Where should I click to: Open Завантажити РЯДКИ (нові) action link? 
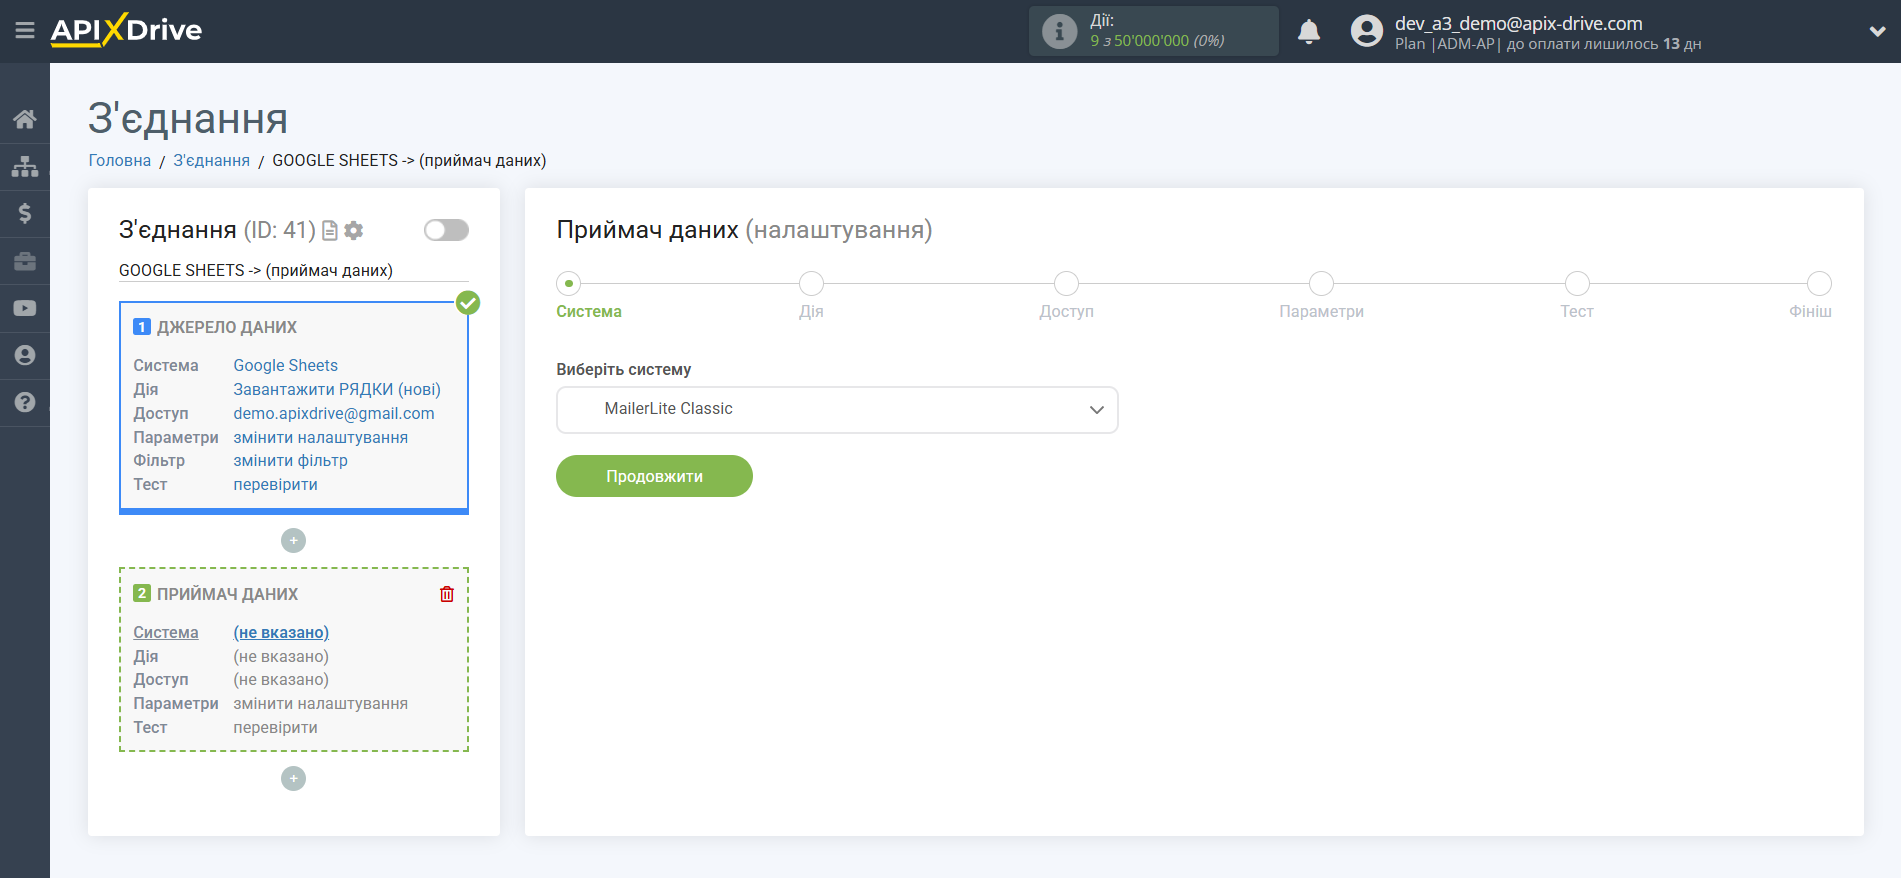coord(337,389)
